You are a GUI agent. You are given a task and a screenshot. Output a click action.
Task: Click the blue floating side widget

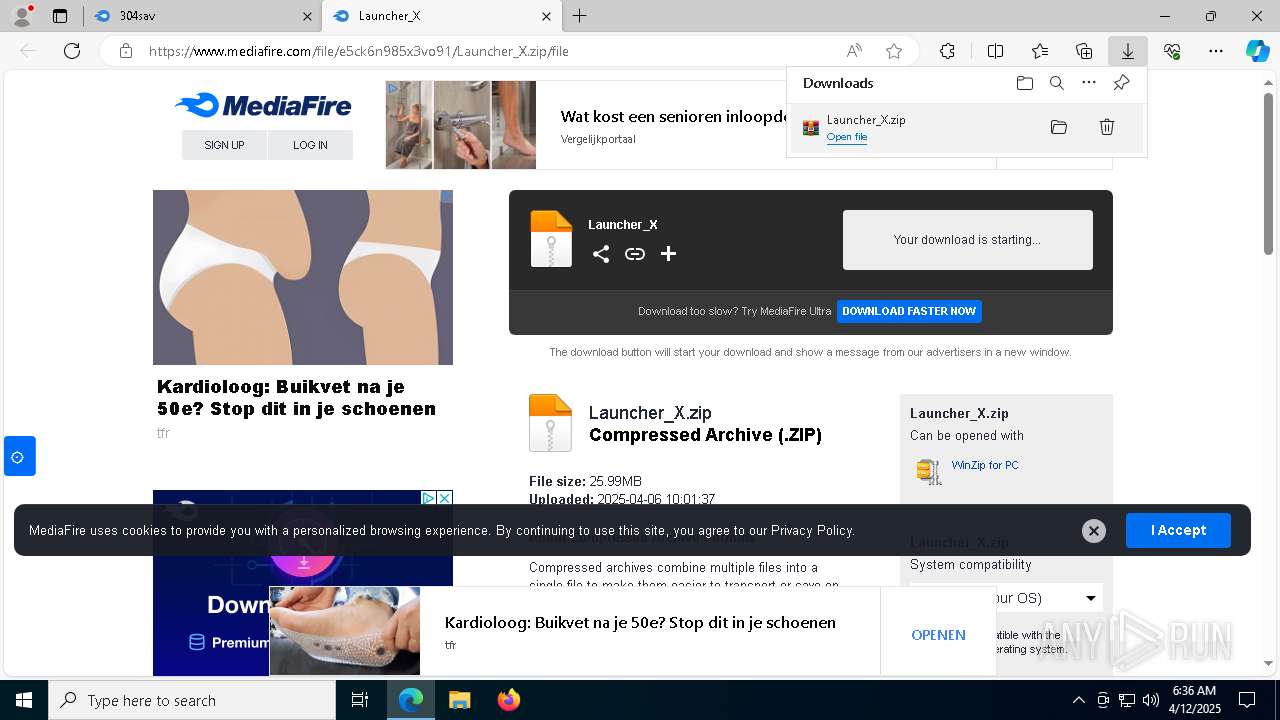click(19, 456)
